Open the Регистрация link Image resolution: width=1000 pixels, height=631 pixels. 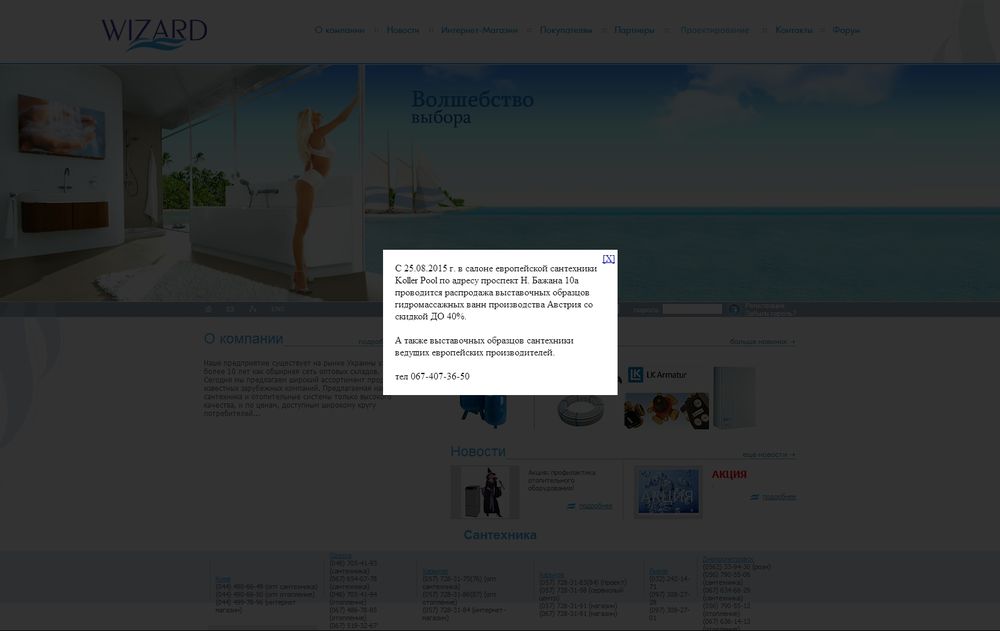pyautogui.click(x=764, y=306)
